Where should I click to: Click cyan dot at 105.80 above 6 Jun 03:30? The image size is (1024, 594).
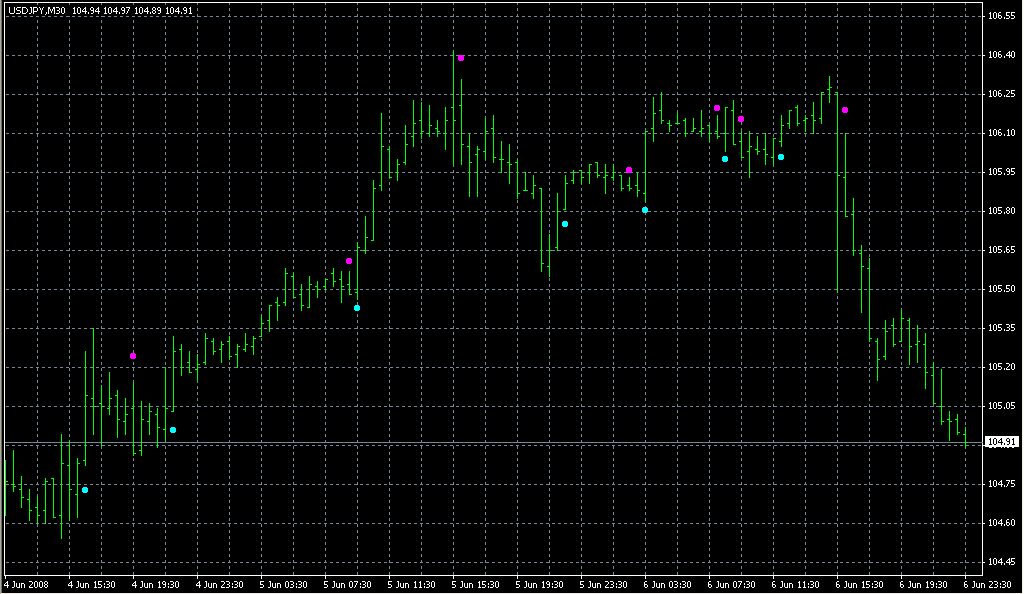(645, 210)
